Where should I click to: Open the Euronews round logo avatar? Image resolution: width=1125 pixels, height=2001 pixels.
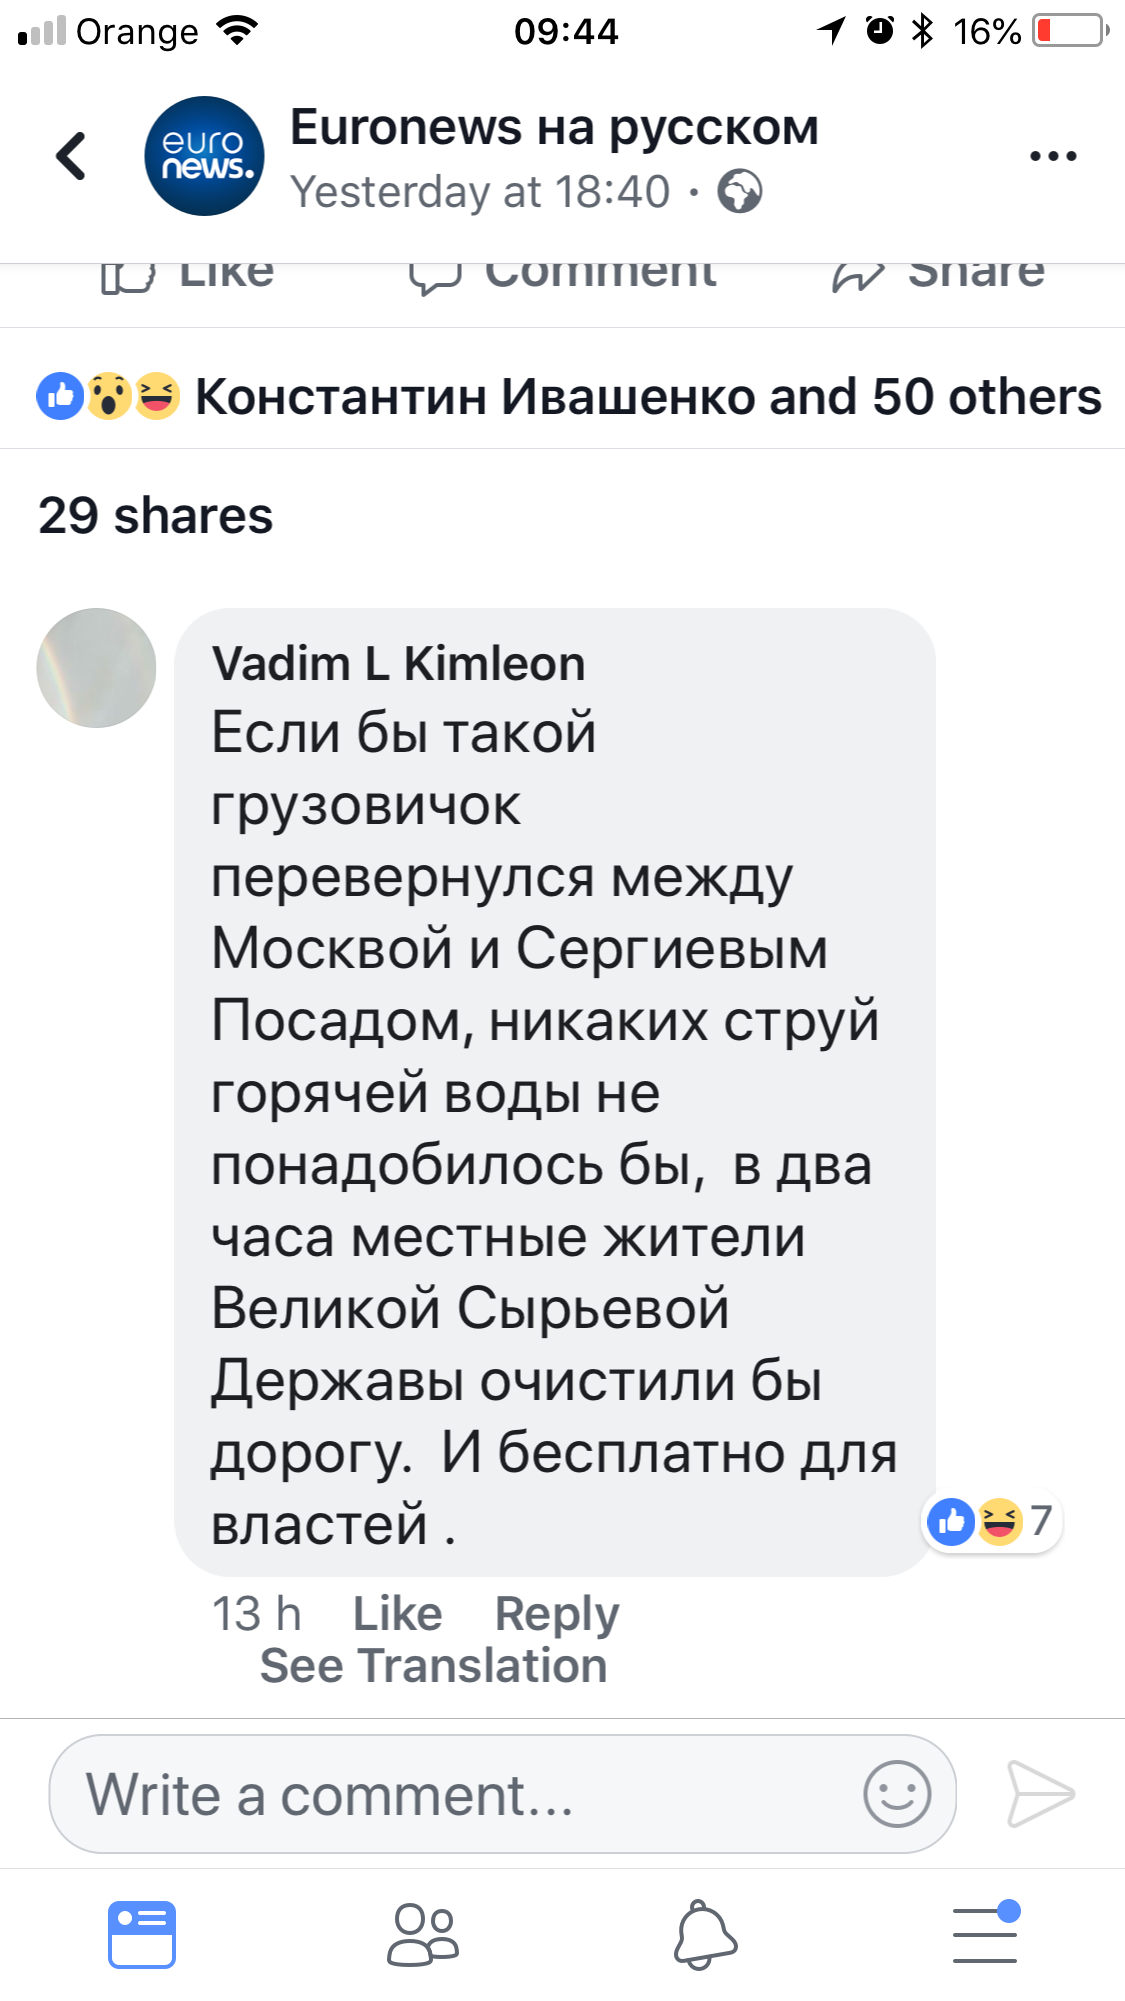pos(204,156)
